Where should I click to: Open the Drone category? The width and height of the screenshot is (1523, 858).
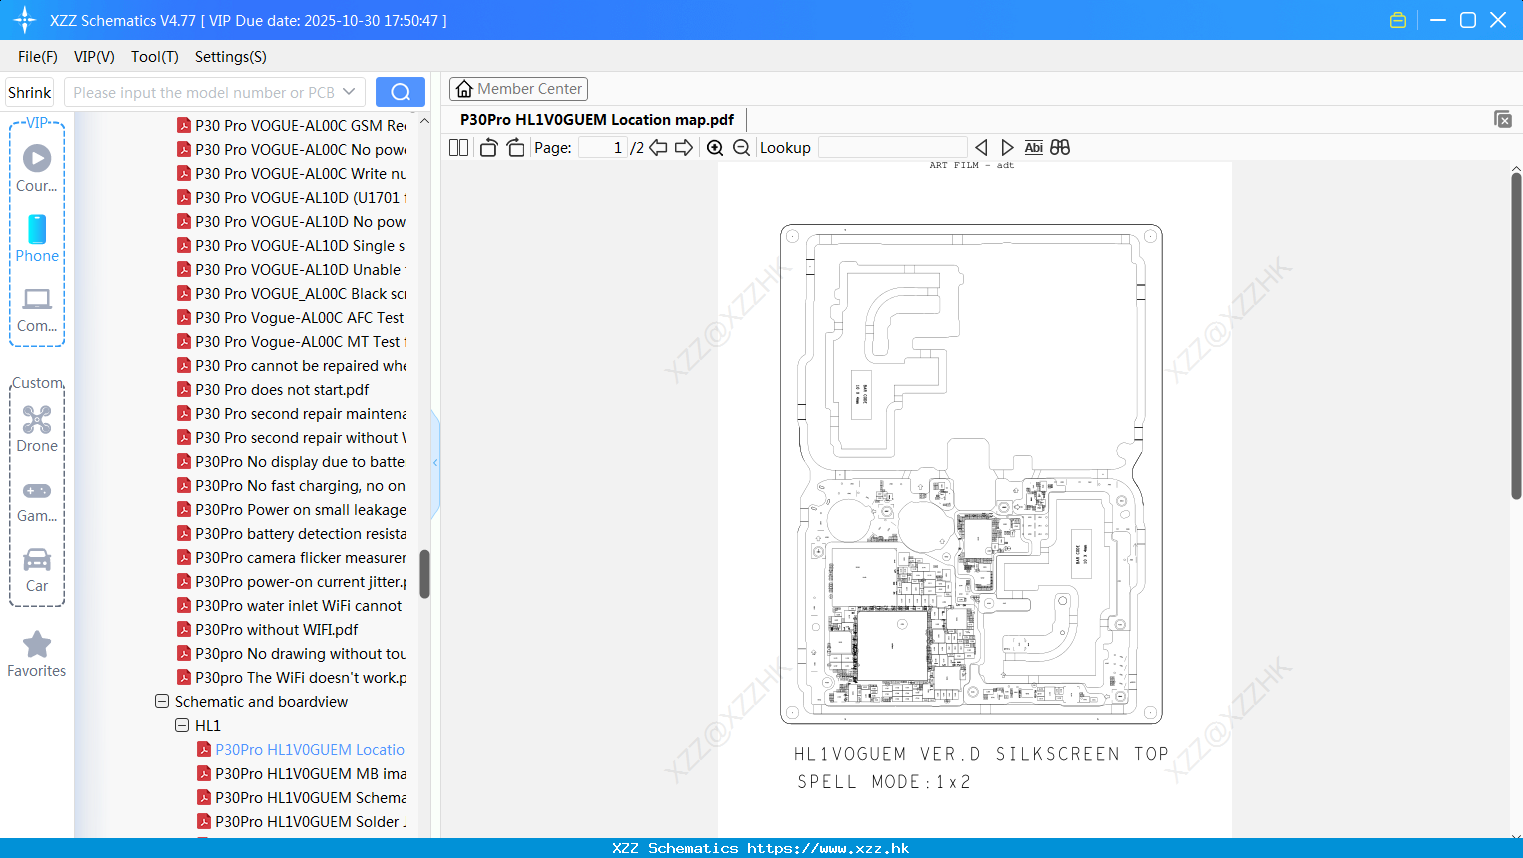pyautogui.click(x=37, y=429)
